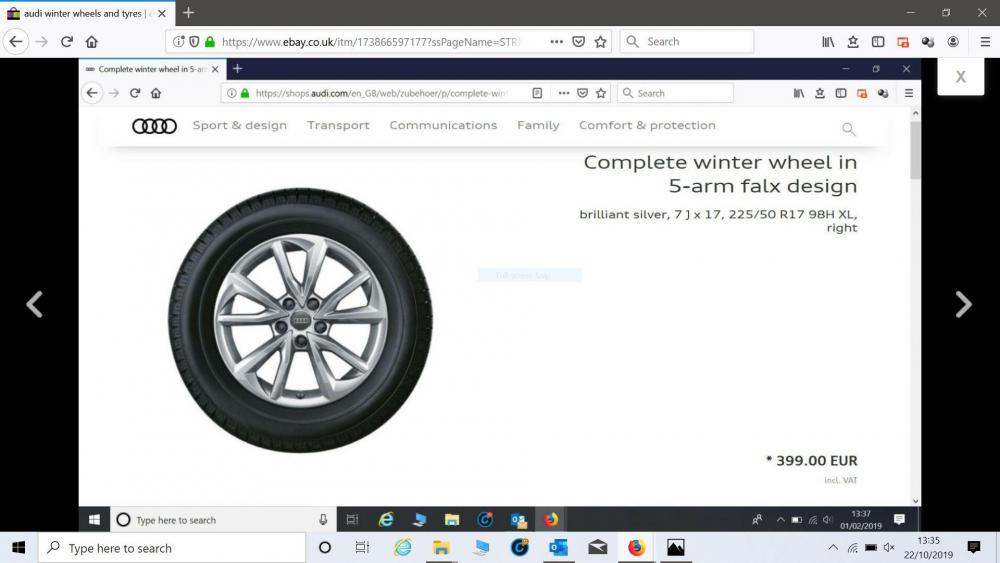Go back in outer Firefox window
1000x563 pixels.
click(15, 42)
